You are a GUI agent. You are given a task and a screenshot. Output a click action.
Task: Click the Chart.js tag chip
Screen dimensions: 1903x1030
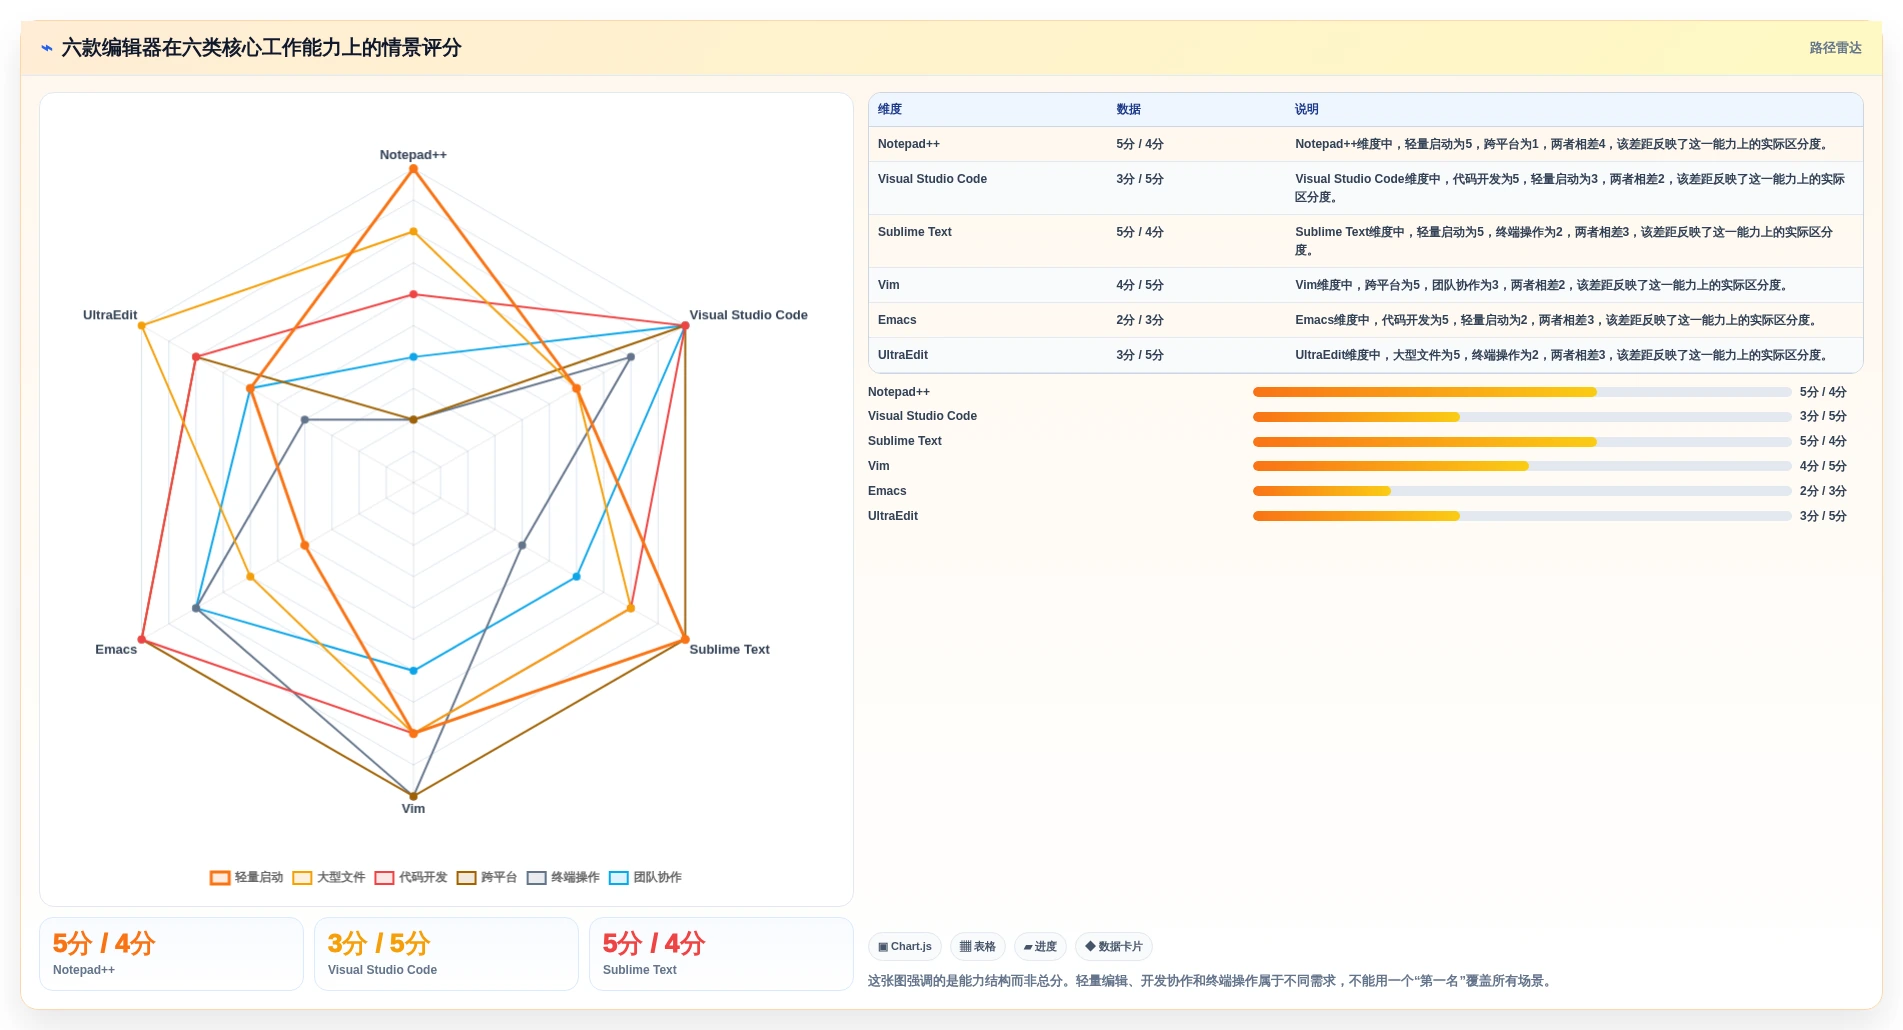905,946
